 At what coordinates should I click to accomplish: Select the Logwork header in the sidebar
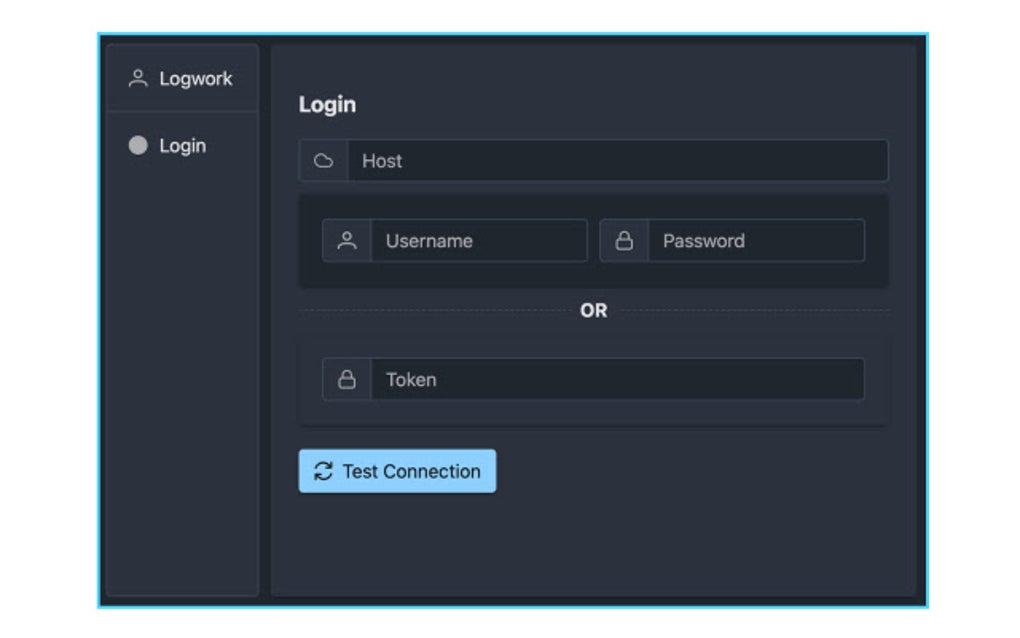tap(196, 78)
